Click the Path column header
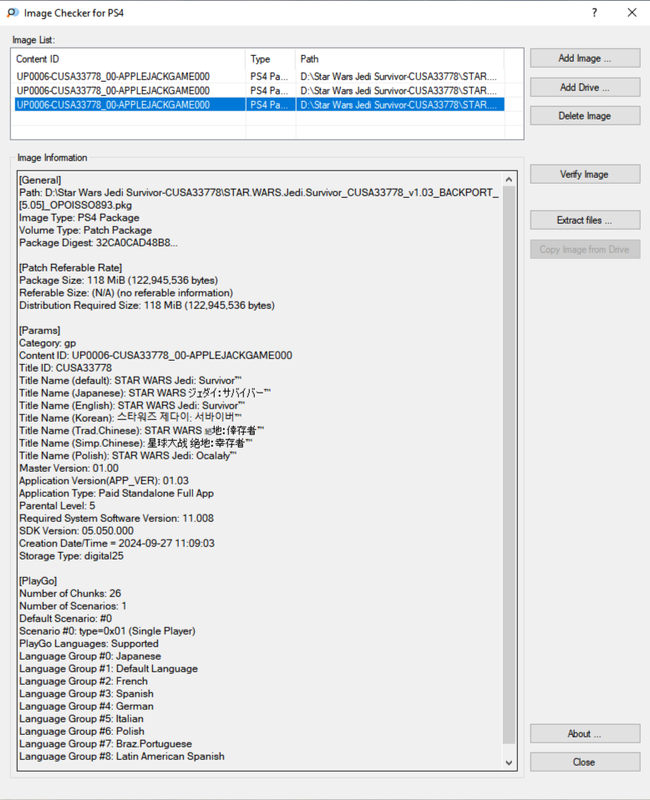The image size is (650, 800). 399,59
